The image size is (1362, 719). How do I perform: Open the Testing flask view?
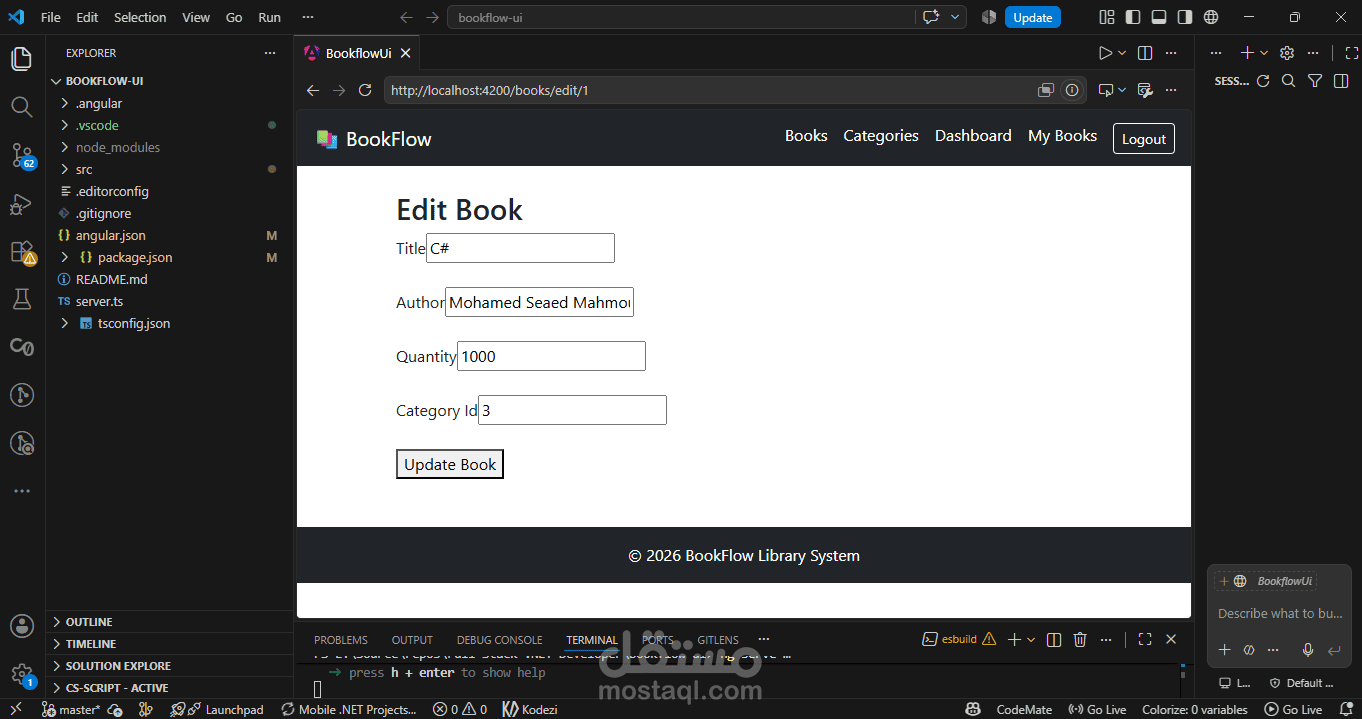21,298
